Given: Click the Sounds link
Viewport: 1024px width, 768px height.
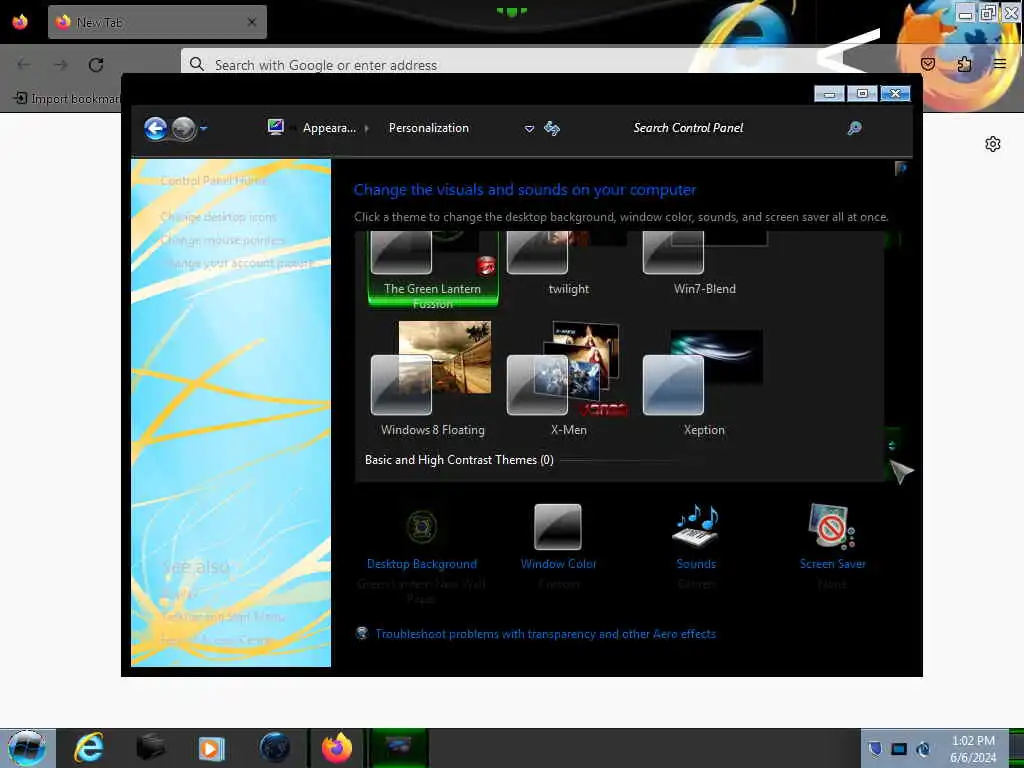Looking at the screenshot, I should click(x=696, y=564).
